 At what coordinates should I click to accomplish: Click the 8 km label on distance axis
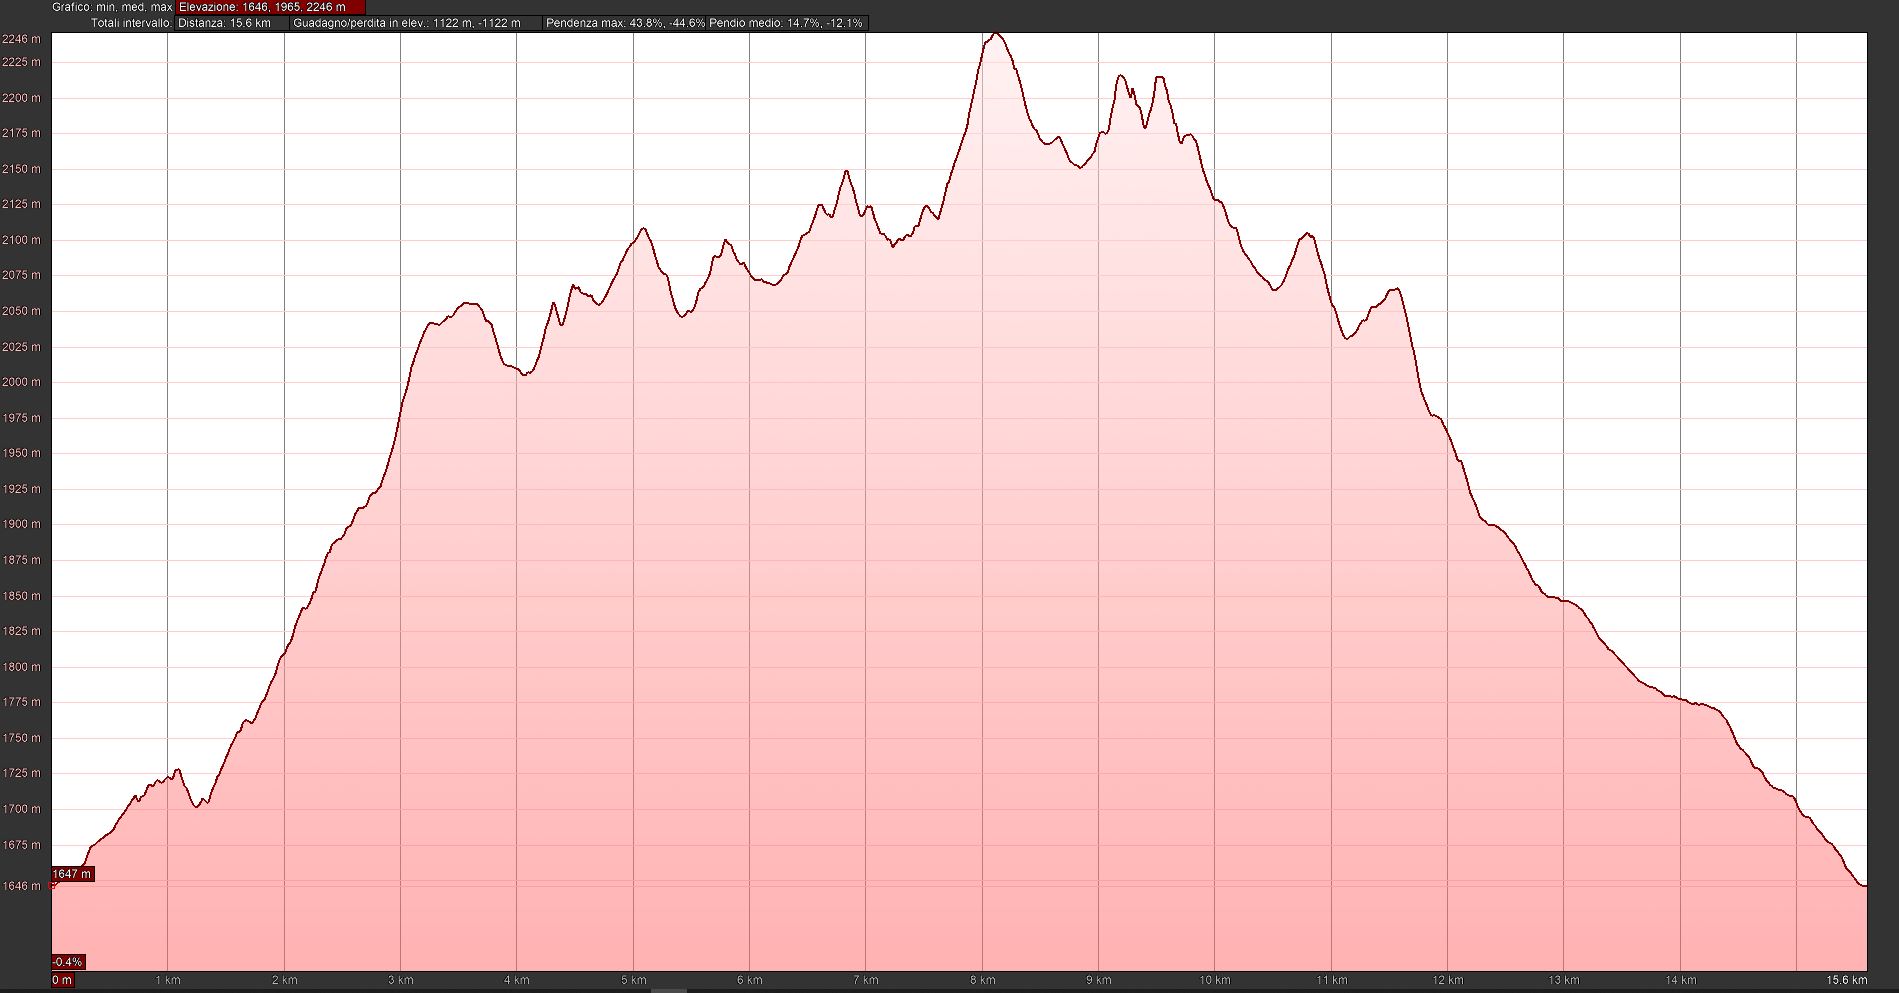[x=982, y=980]
